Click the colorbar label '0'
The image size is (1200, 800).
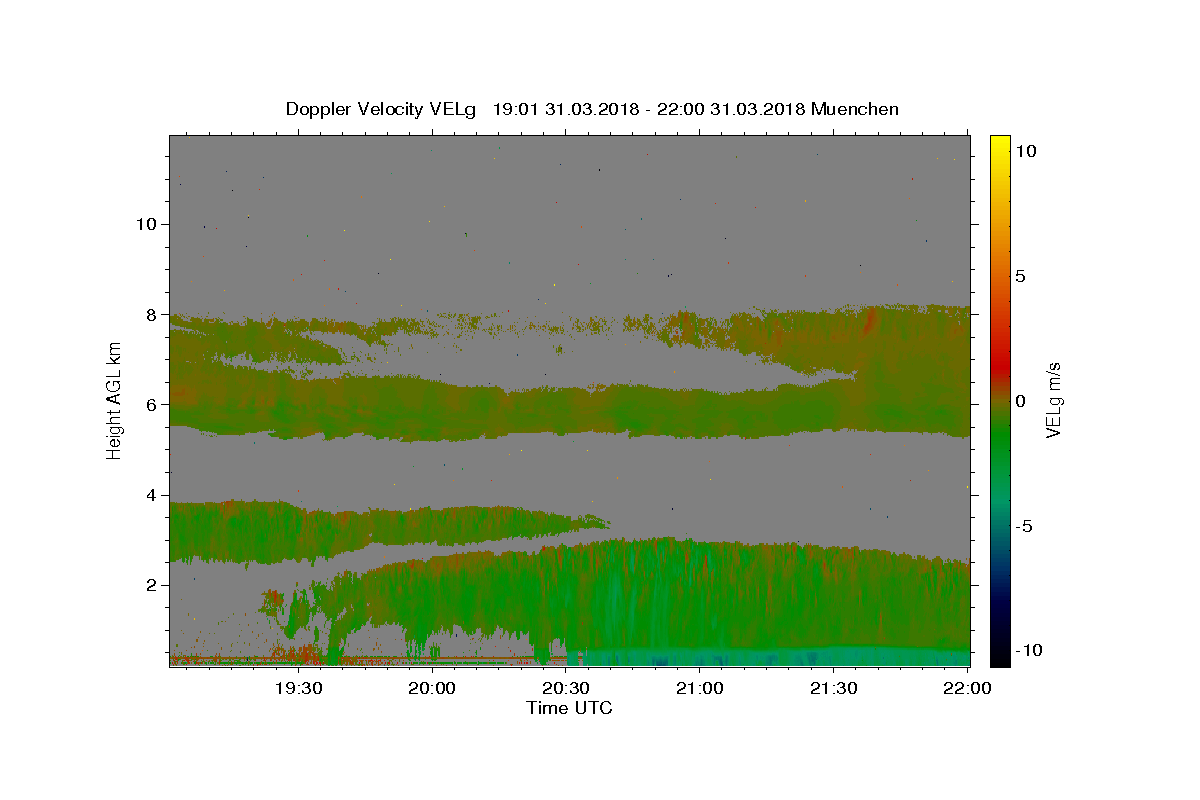[x=1021, y=401]
